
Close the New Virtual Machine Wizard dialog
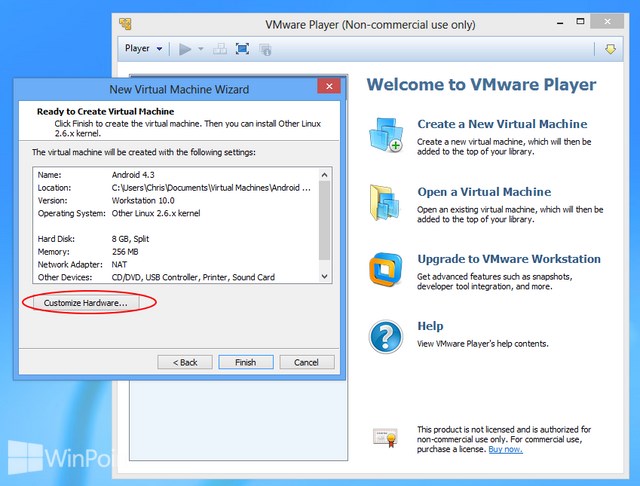(329, 86)
